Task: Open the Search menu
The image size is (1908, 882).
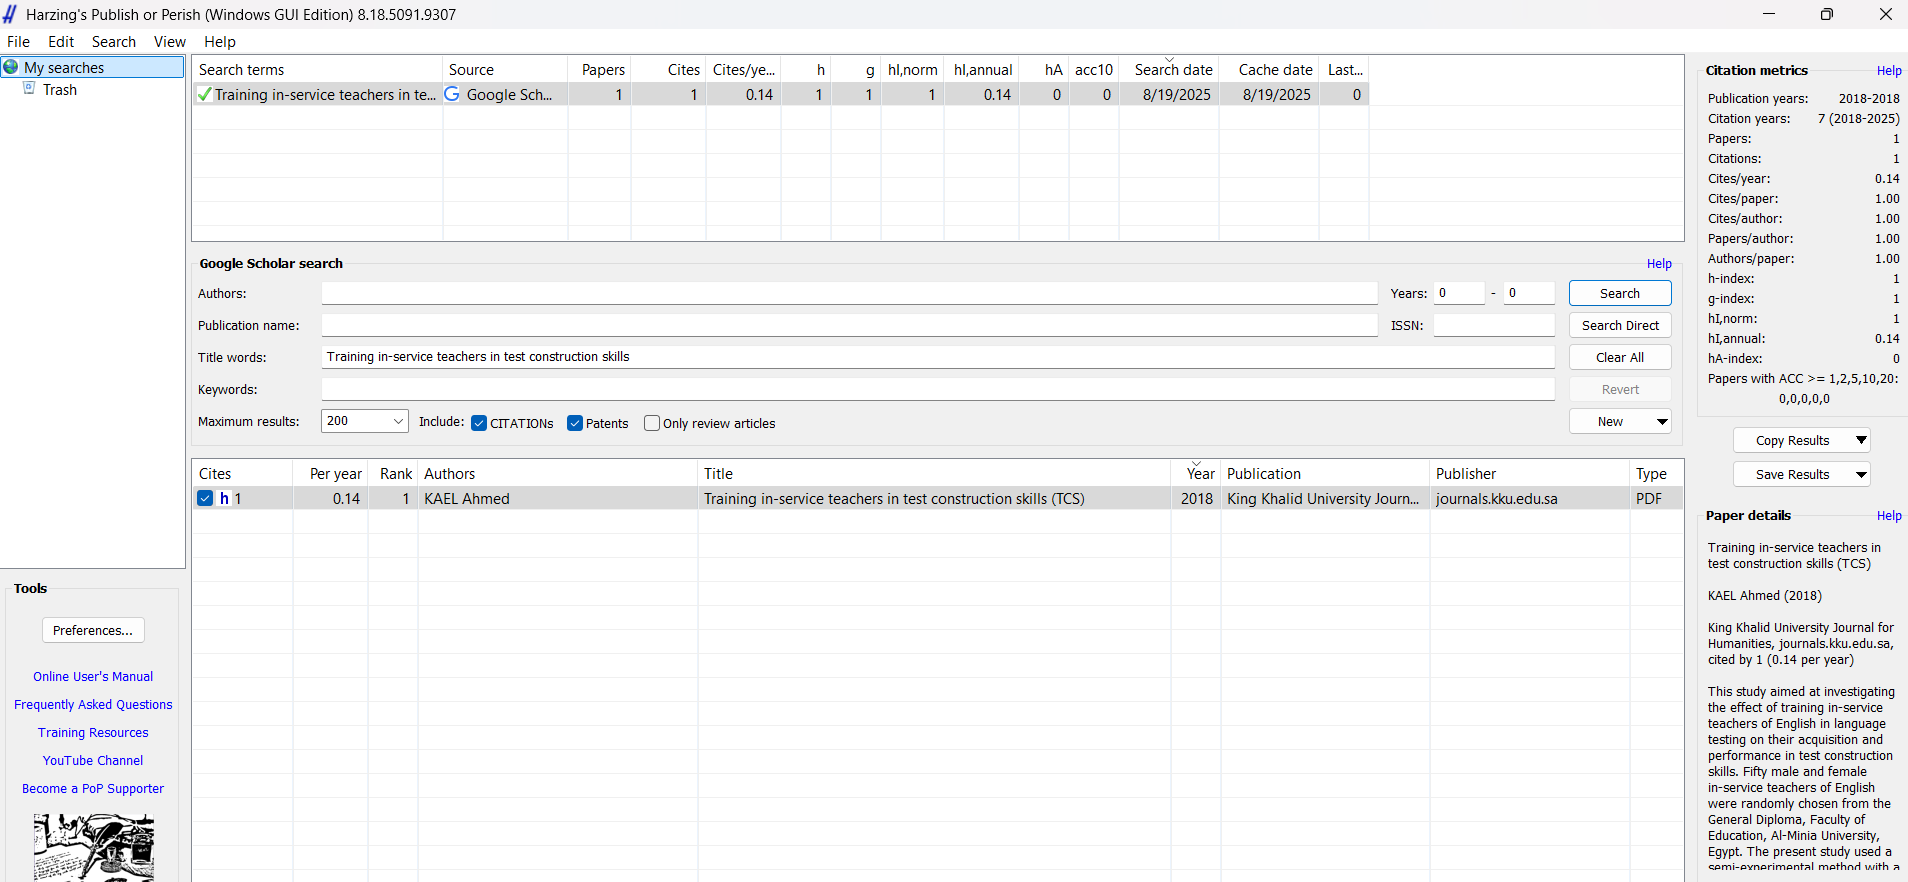Action: [114, 41]
